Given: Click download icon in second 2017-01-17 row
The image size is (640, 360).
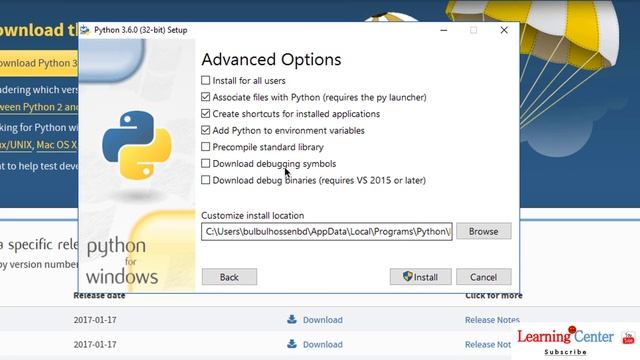Looking at the screenshot, I should tap(292, 344).
